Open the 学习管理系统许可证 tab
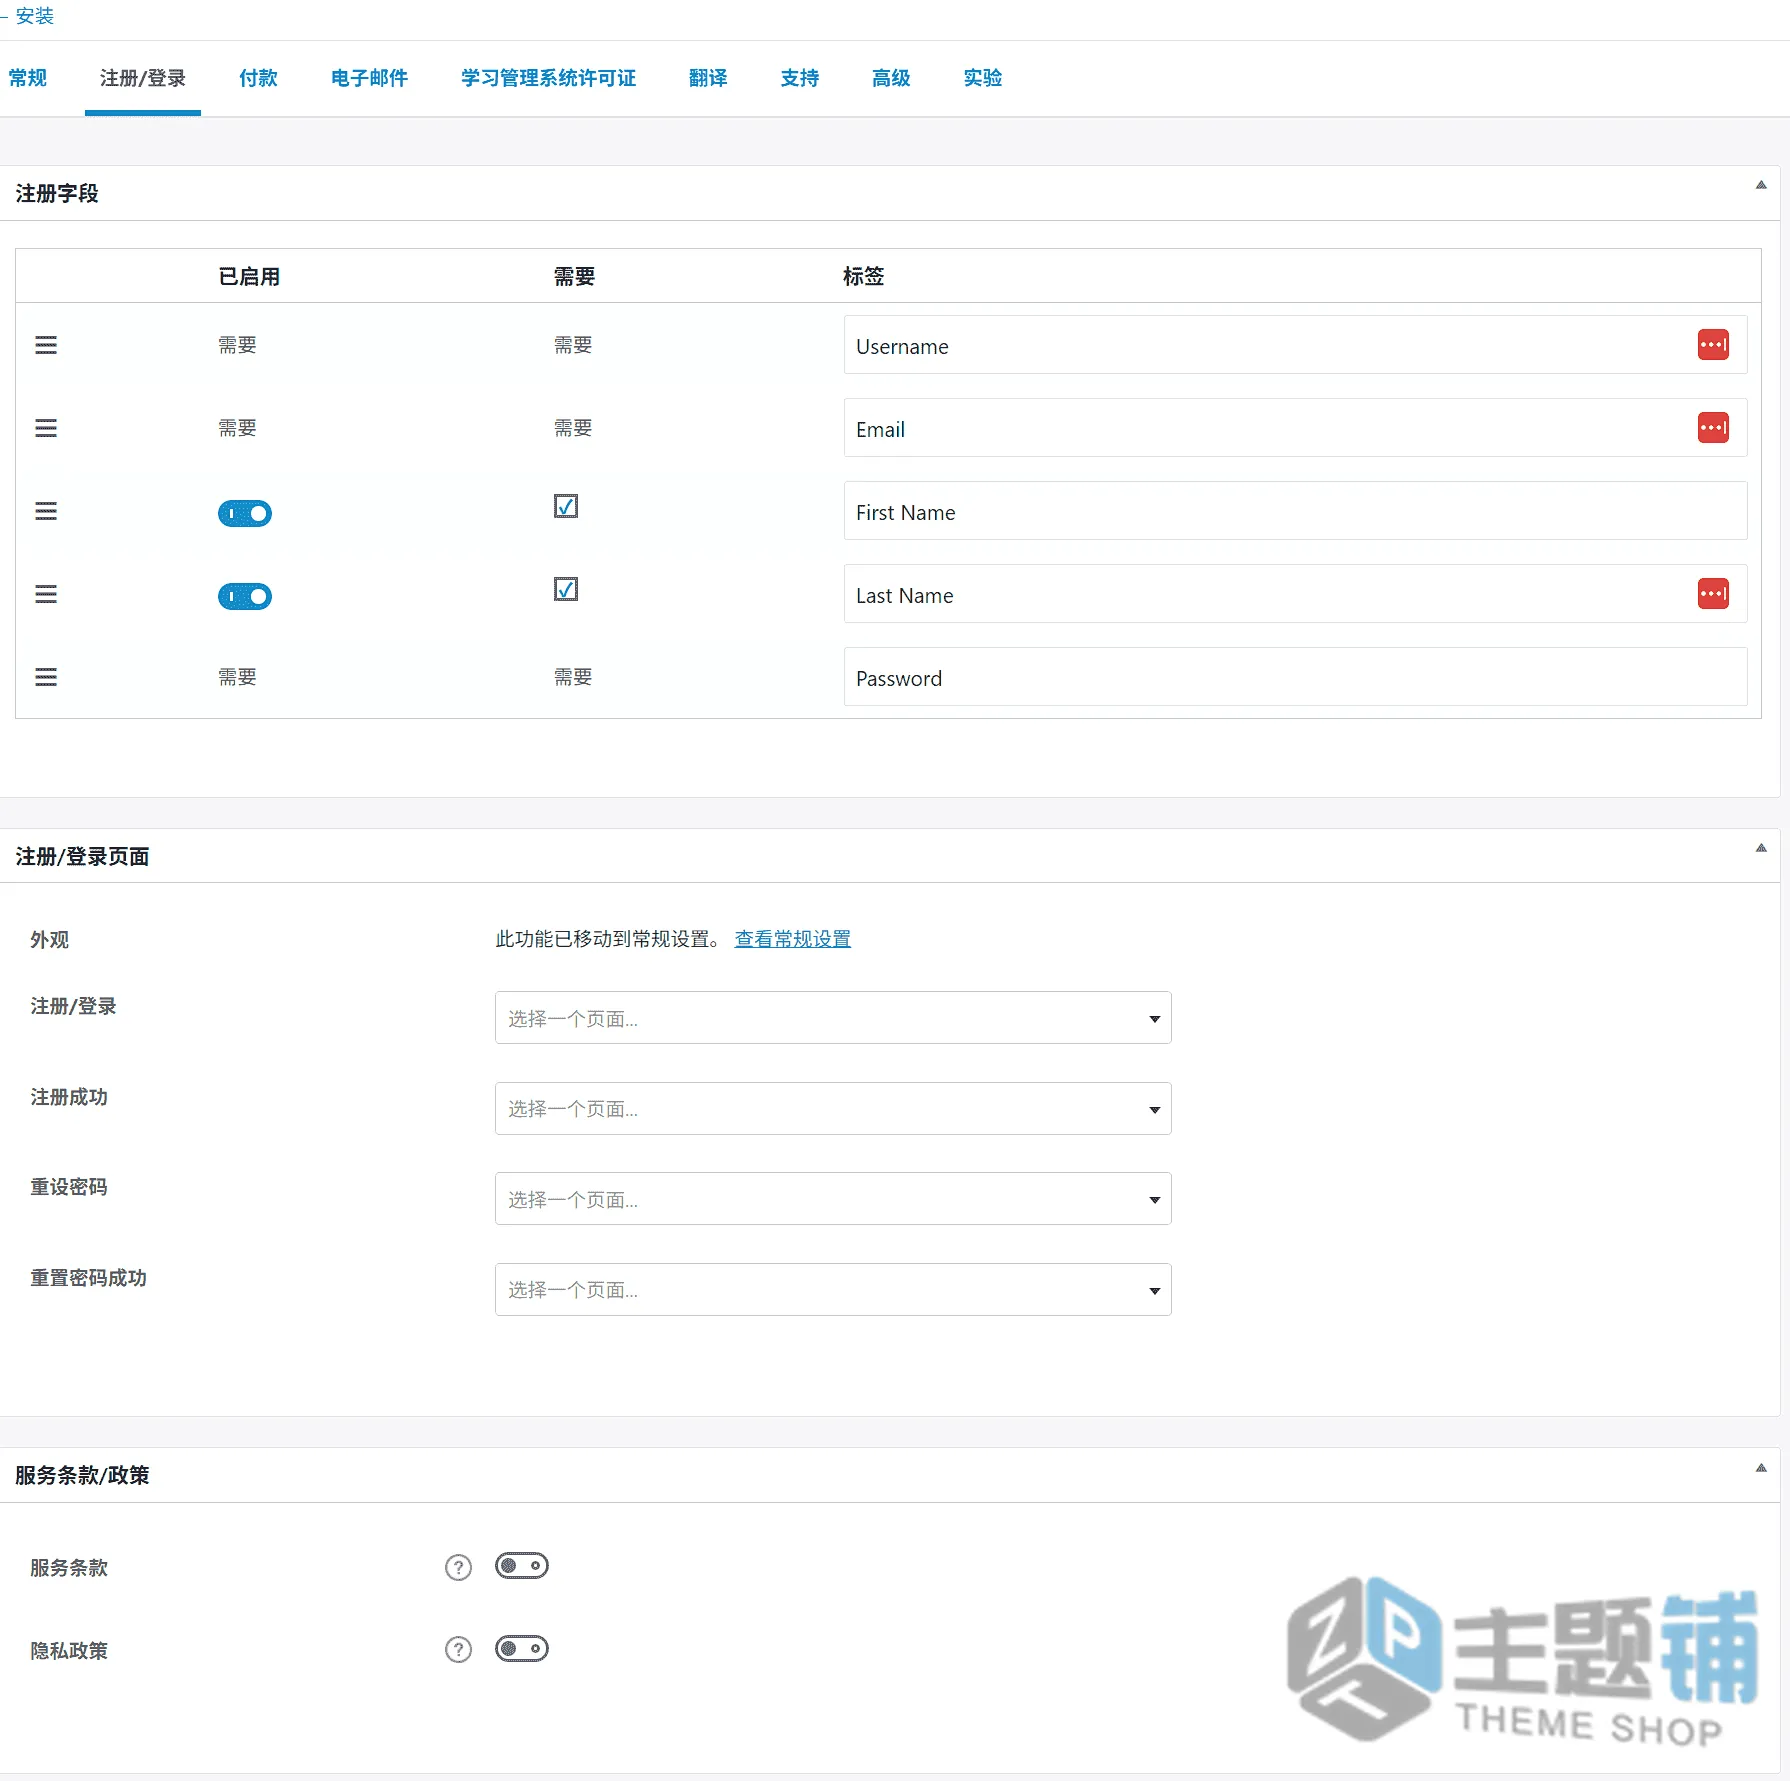This screenshot has height=1781, width=1790. pos(548,78)
